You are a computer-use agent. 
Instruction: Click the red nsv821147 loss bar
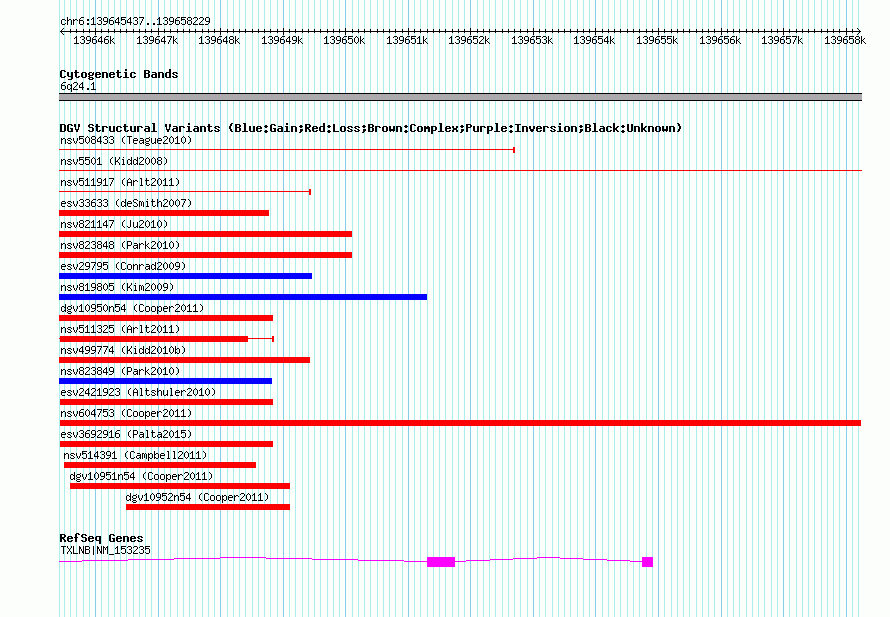(x=205, y=234)
